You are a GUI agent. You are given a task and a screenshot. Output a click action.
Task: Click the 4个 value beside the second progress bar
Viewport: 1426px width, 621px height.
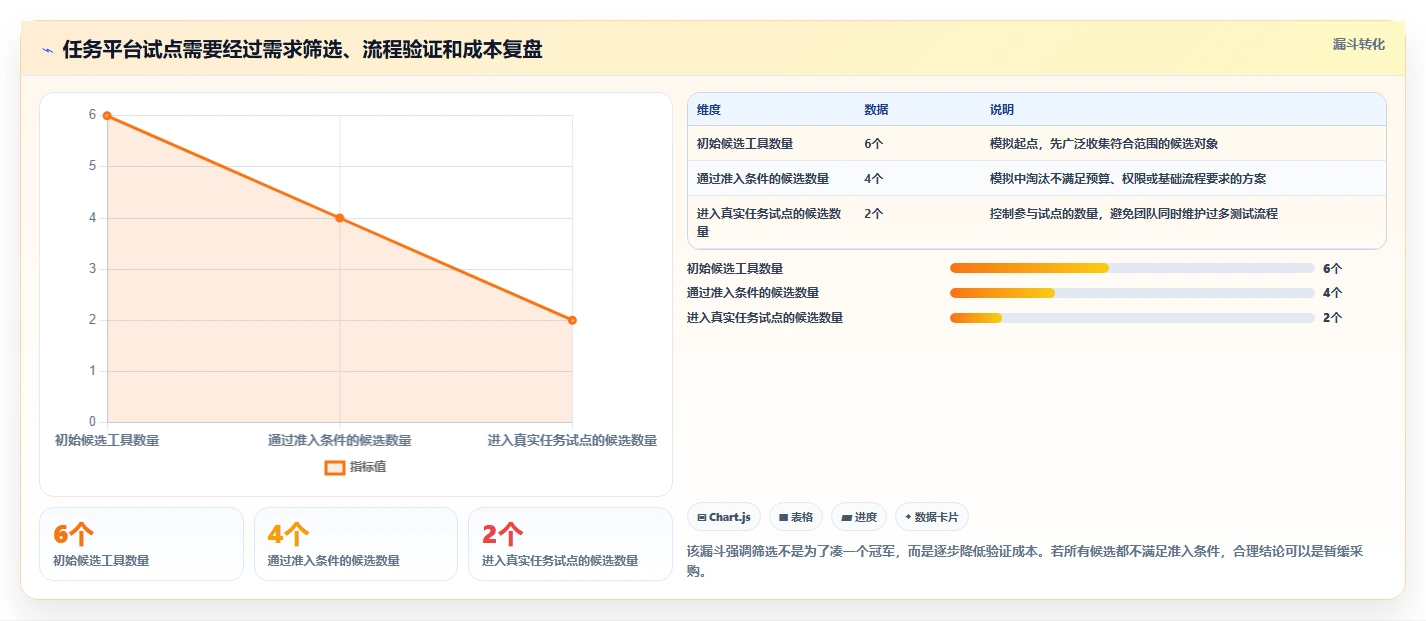(1332, 293)
